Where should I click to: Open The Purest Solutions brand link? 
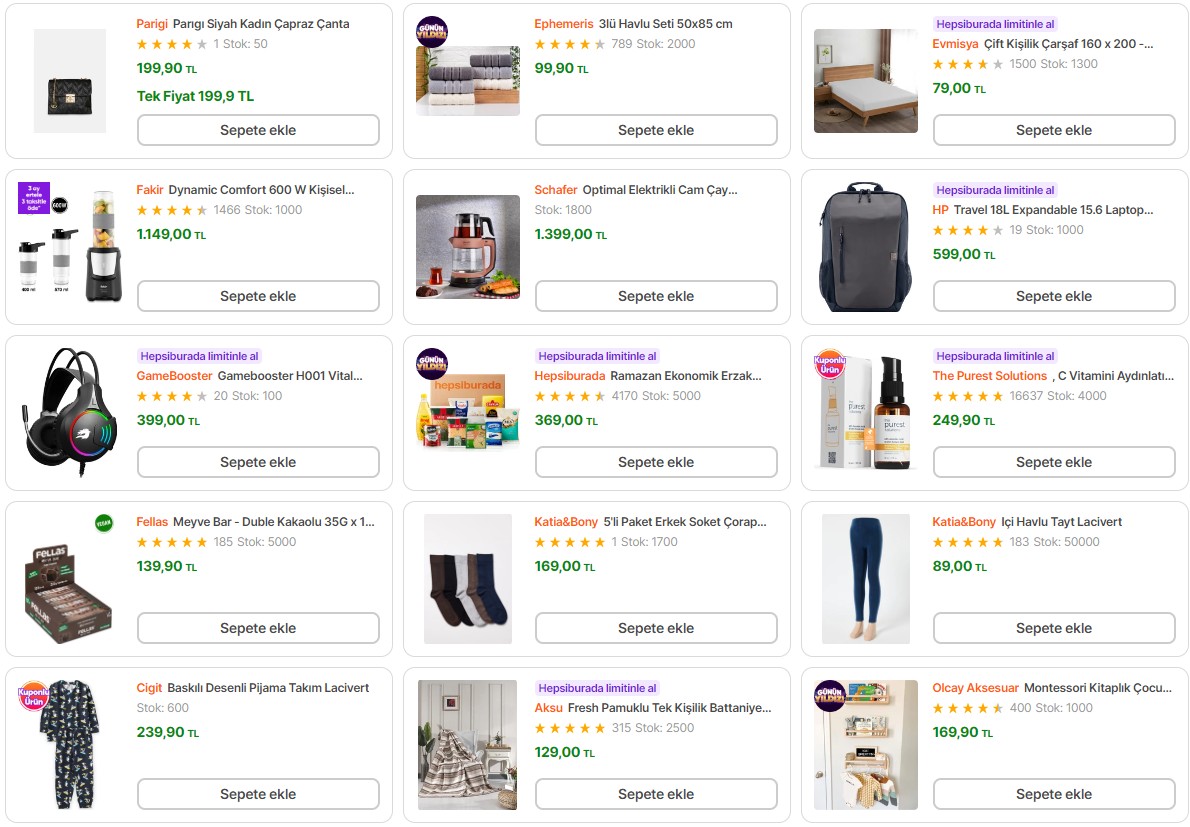(x=989, y=376)
